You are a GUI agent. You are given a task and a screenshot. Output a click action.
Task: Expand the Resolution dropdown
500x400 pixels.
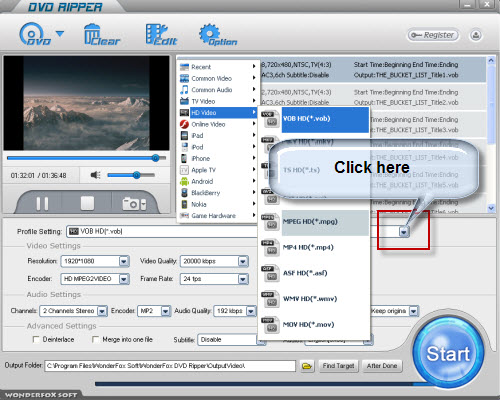pyautogui.click(x=124, y=261)
